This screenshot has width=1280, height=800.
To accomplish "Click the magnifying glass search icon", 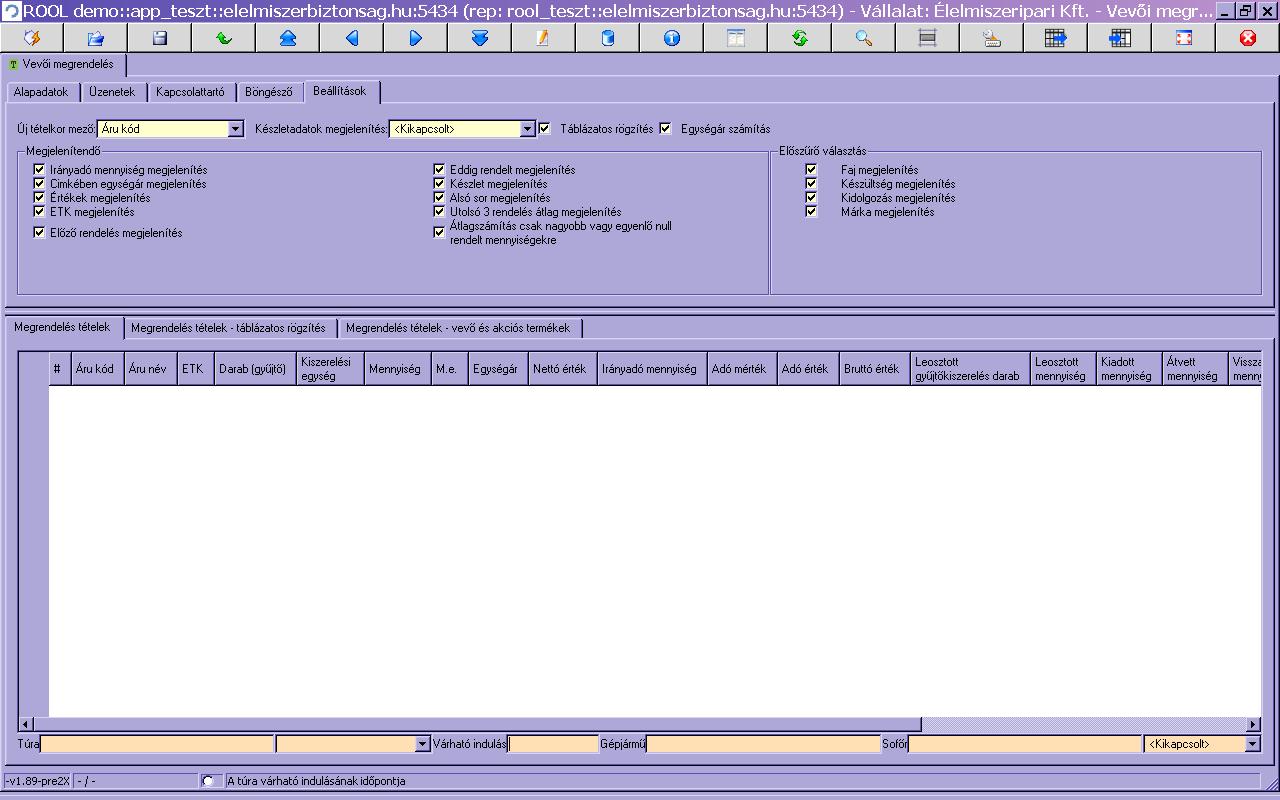I will [x=864, y=38].
